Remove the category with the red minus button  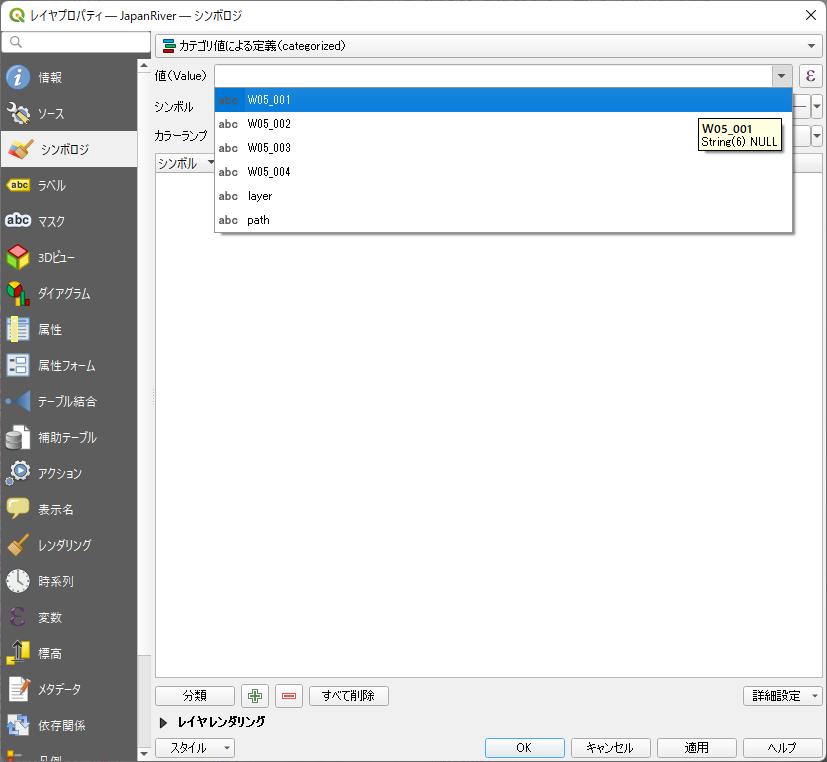(288, 696)
